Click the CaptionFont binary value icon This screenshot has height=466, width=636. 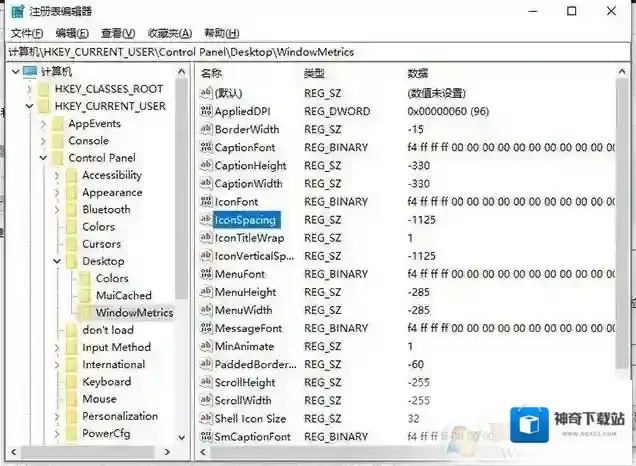point(206,147)
